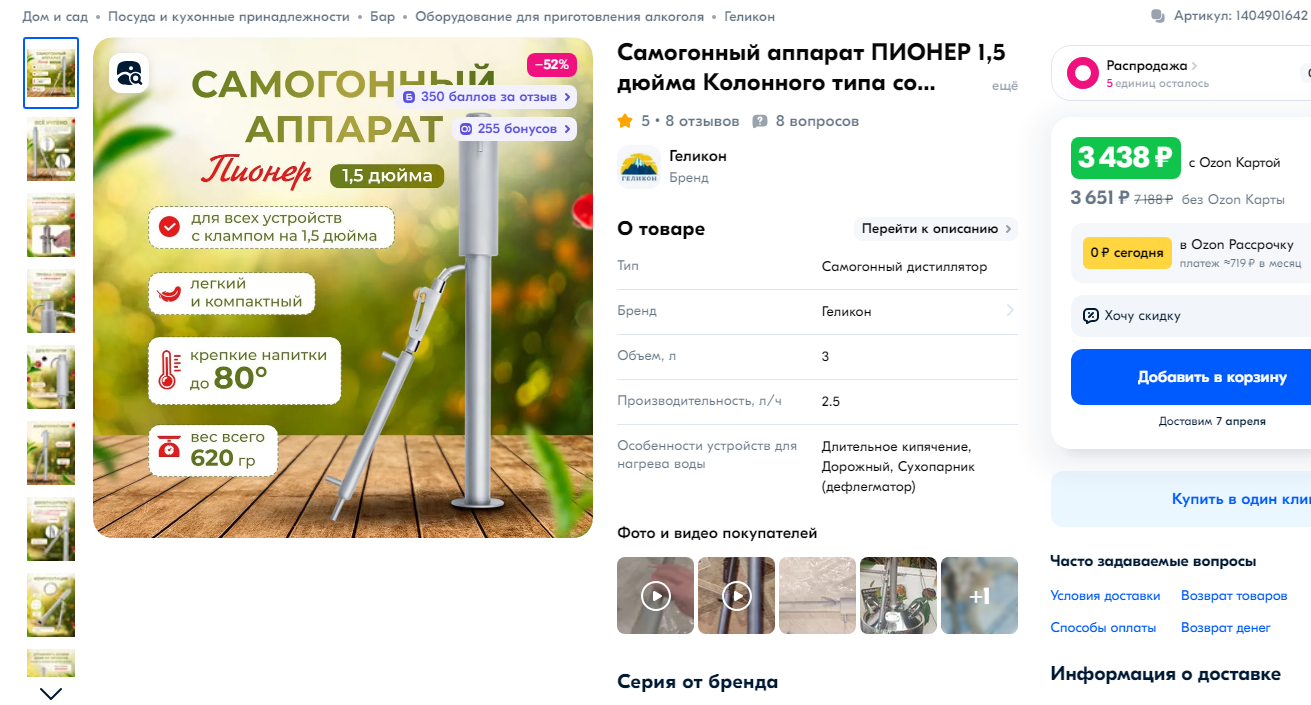Select the seventh product gallery thumbnail

(x=51, y=529)
